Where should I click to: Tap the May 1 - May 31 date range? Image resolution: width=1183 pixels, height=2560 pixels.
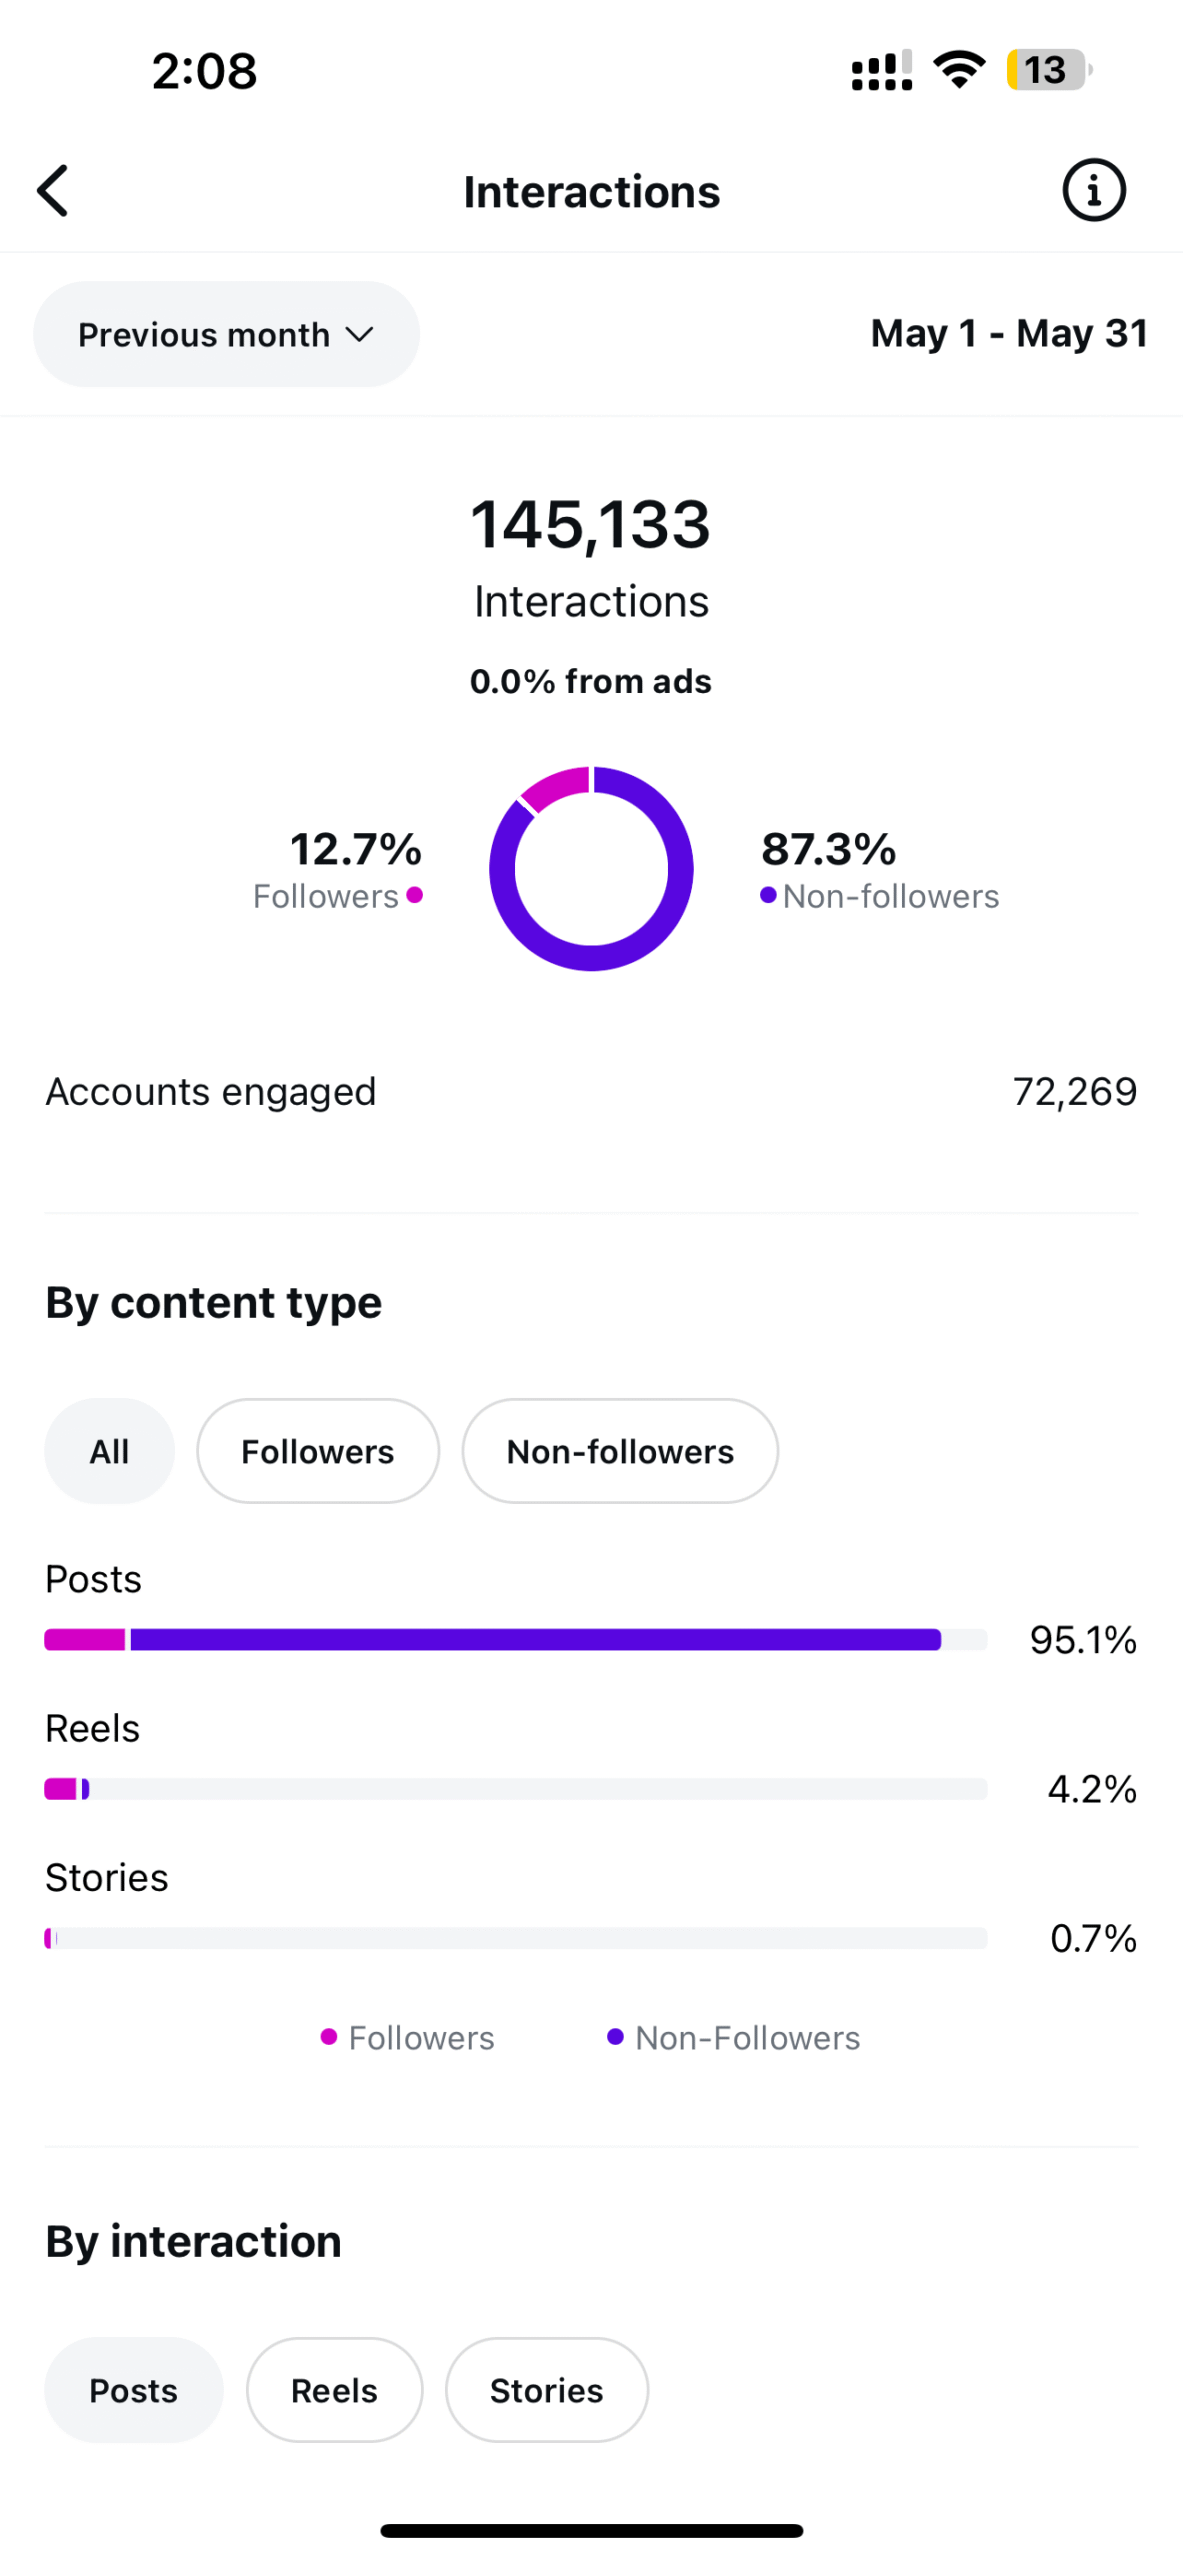[1008, 334]
